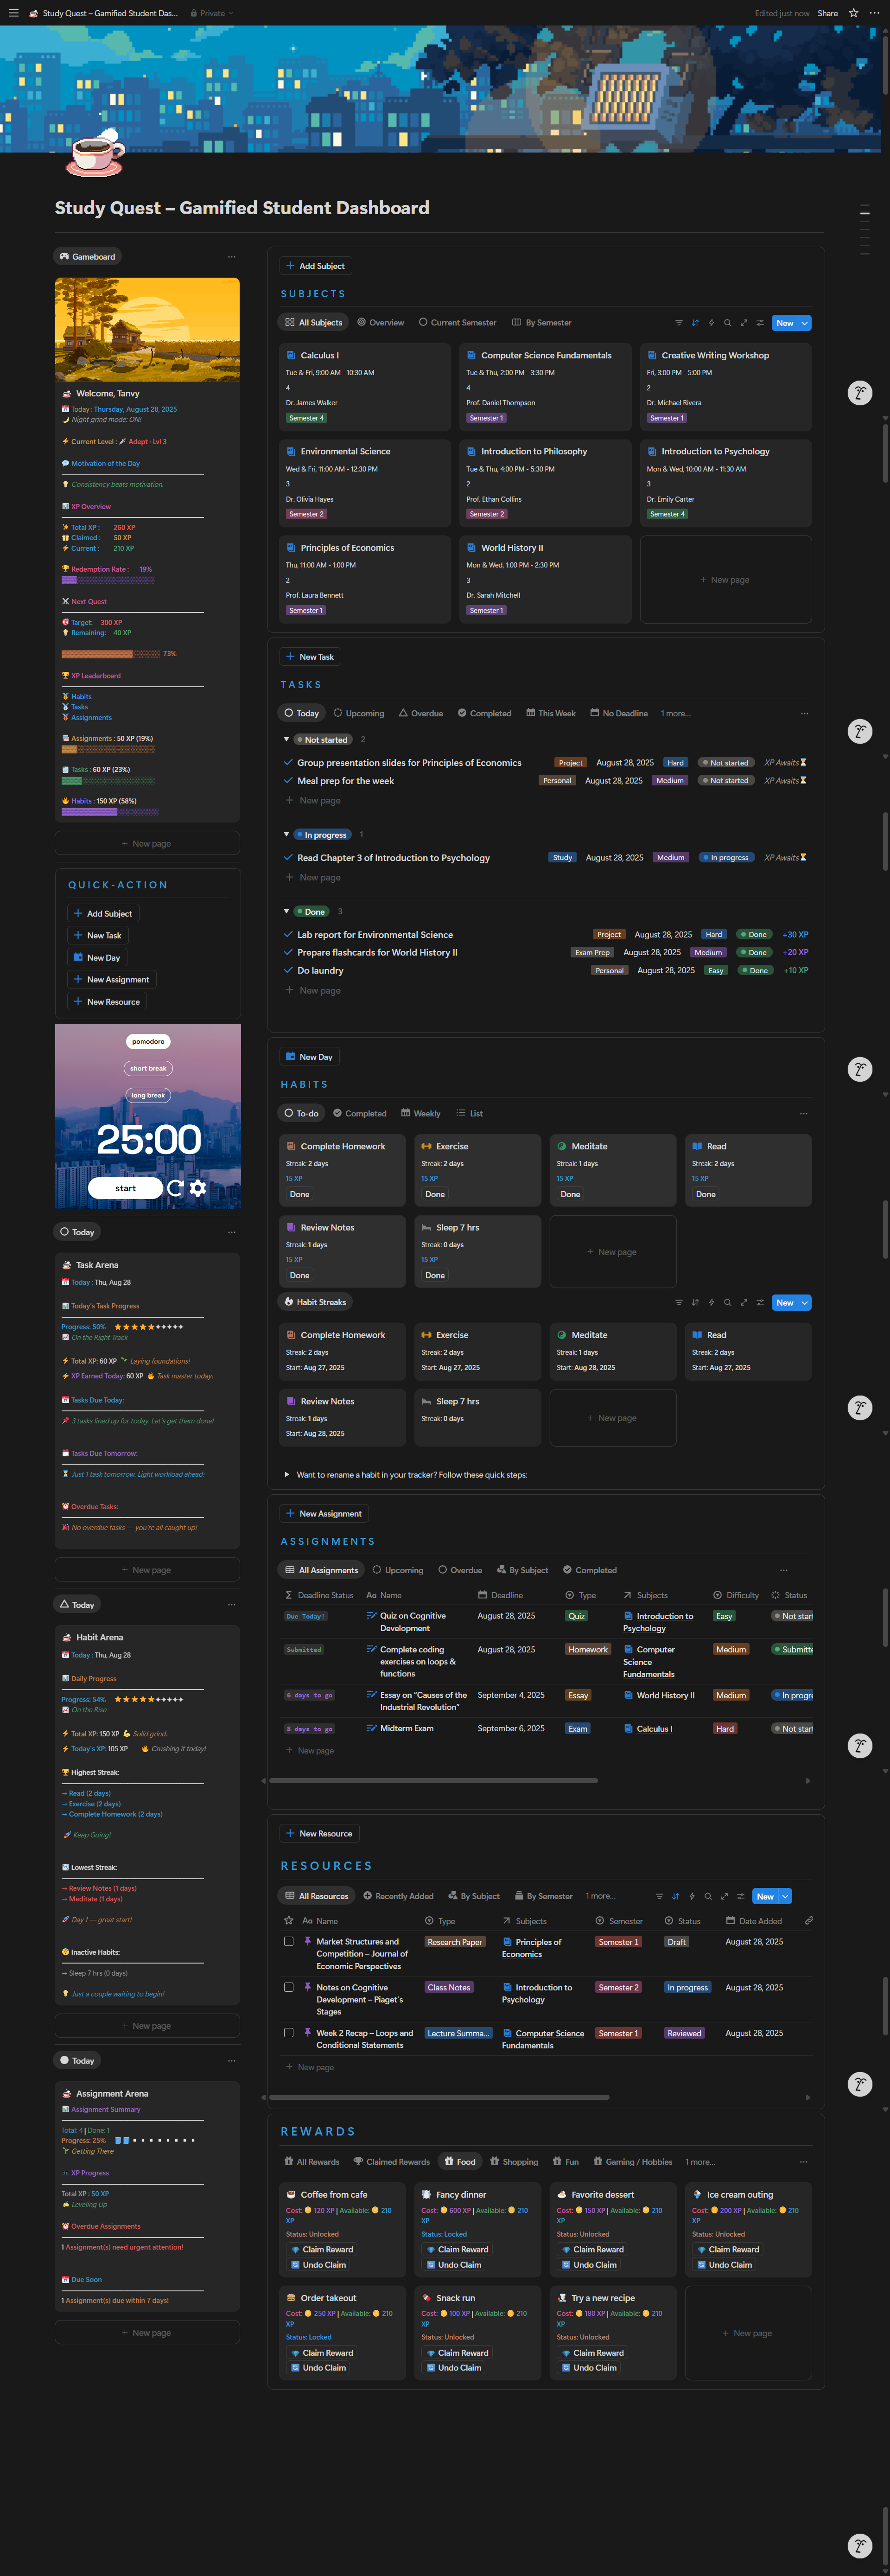Expand the rename habit instructions toggle
The height and width of the screenshot is (2576, 890).
pos(287,1475)
